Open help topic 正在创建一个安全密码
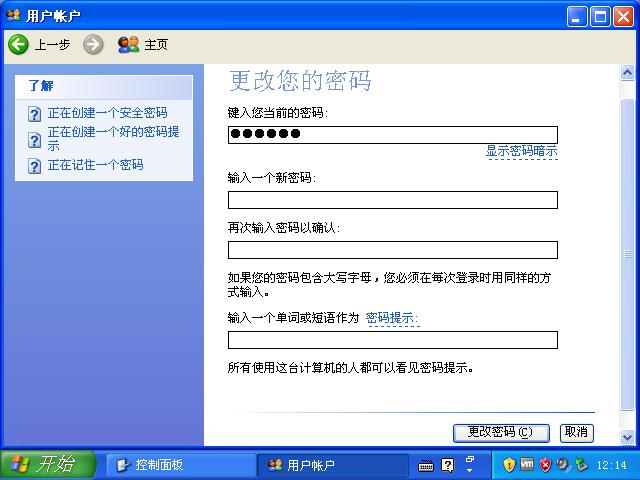Screen dimensions: 640x480 [x=107, y=113]
